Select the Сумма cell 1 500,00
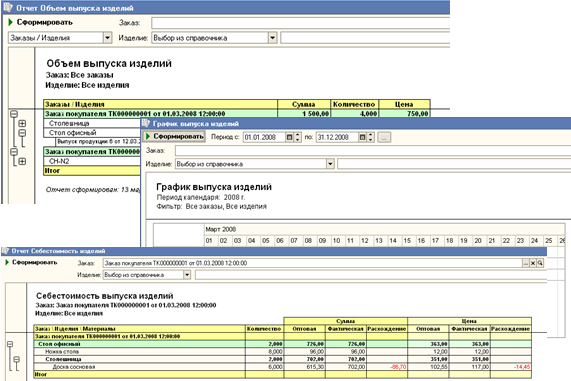The height and width of the screenshot is (381, 571). click(x=304, y=114)
